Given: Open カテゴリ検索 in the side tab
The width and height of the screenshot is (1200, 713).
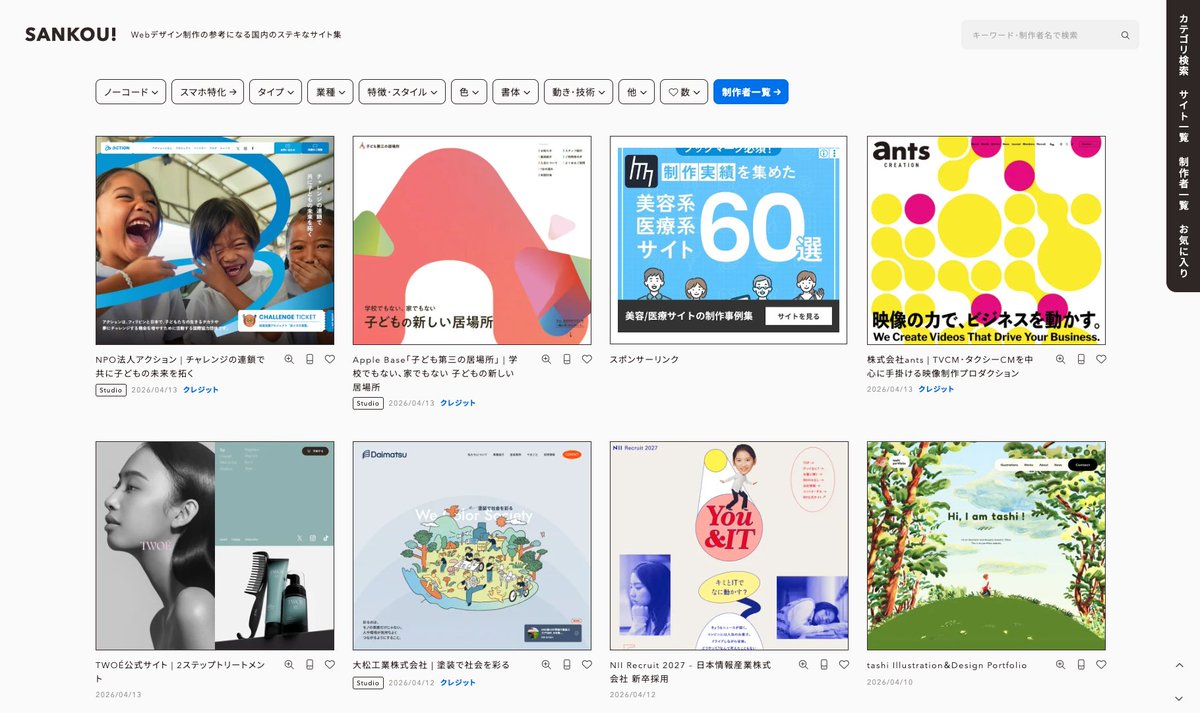Looking at the screenshot, I should pos(1184,45).
